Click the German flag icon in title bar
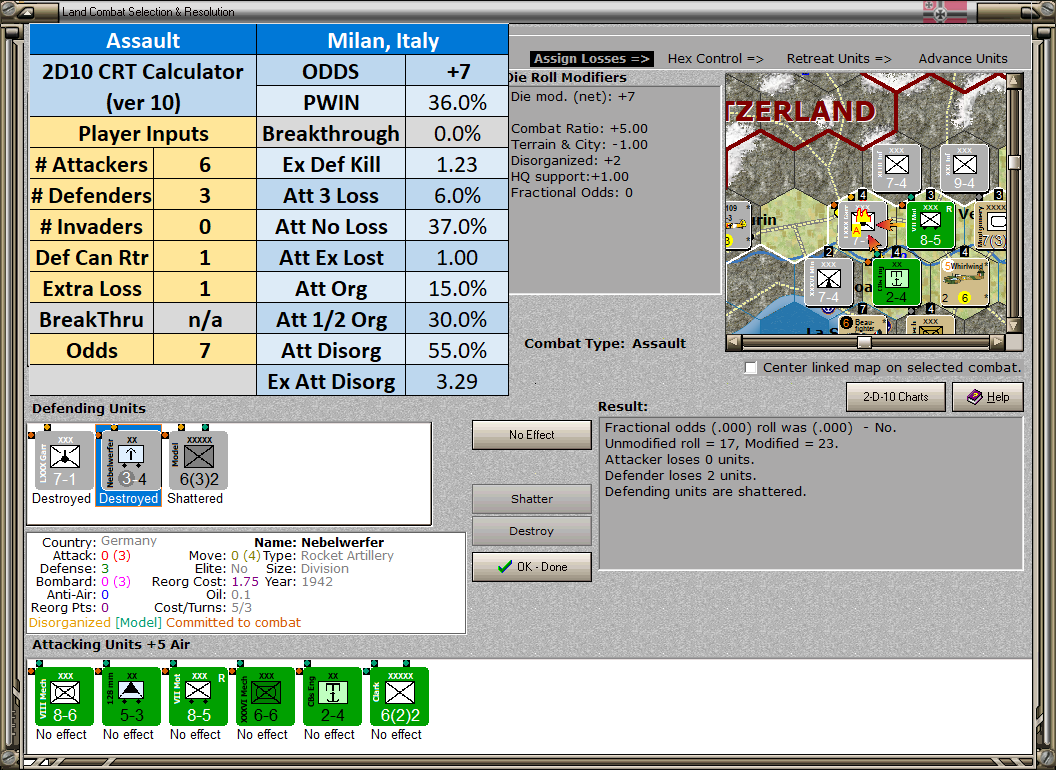The image size is (1056, 770). pyautogui.click(x=945, y=11)
